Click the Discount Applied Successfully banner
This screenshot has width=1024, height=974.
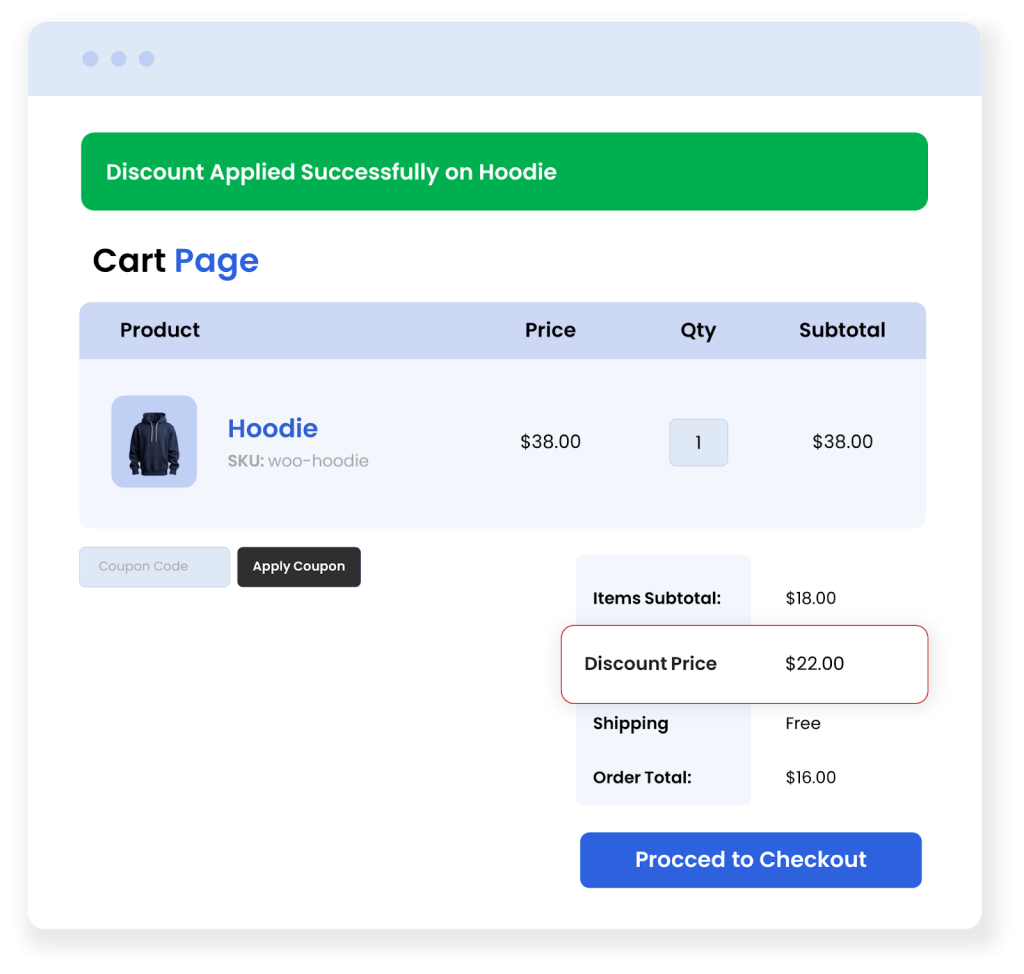504,172
